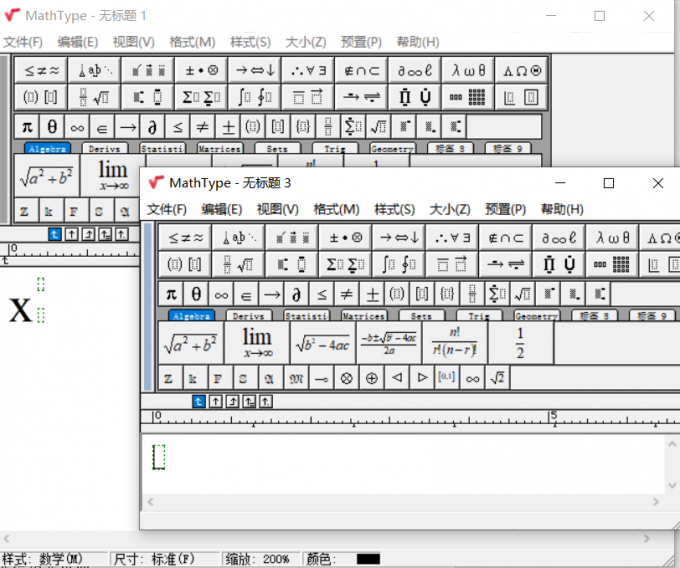Open 视图(V) menu in 无标题 1 window
Image resolution: width=680 pixels, height=568 pixels.
pos(134,42)
